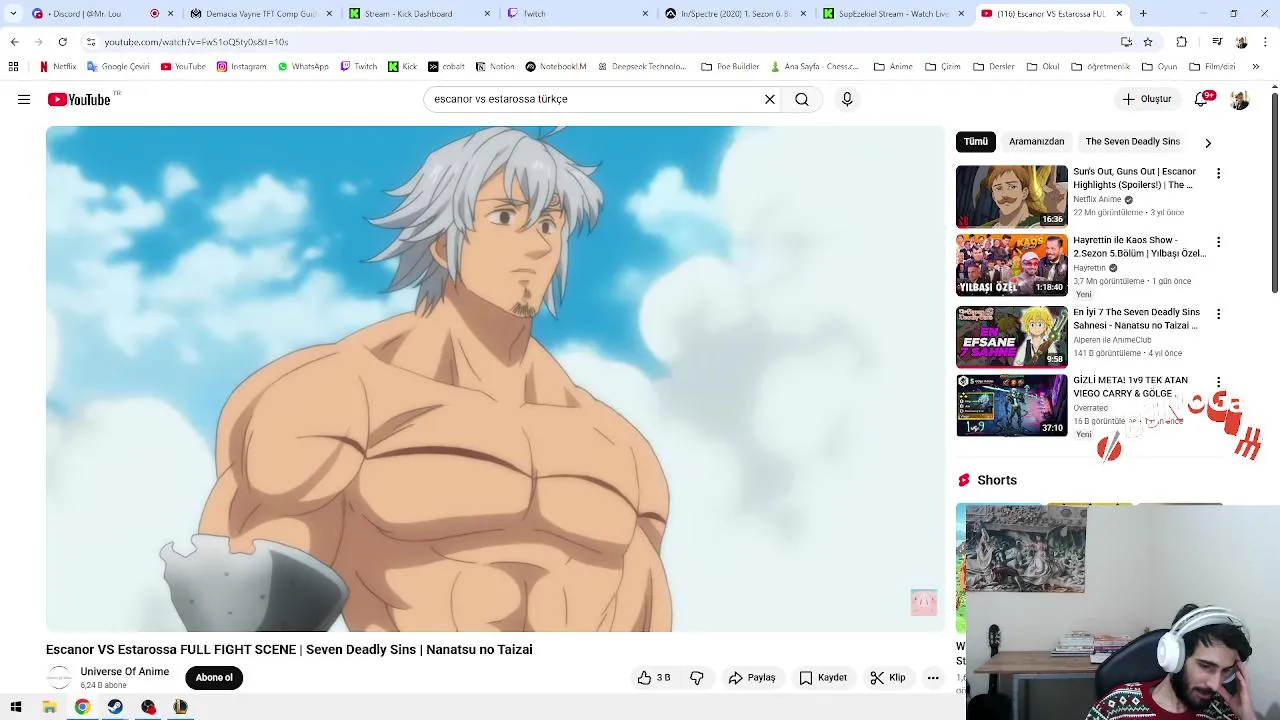Switch to the In/Spectre tab
This screenshot has height=720, width=1280.
[736, 14]
